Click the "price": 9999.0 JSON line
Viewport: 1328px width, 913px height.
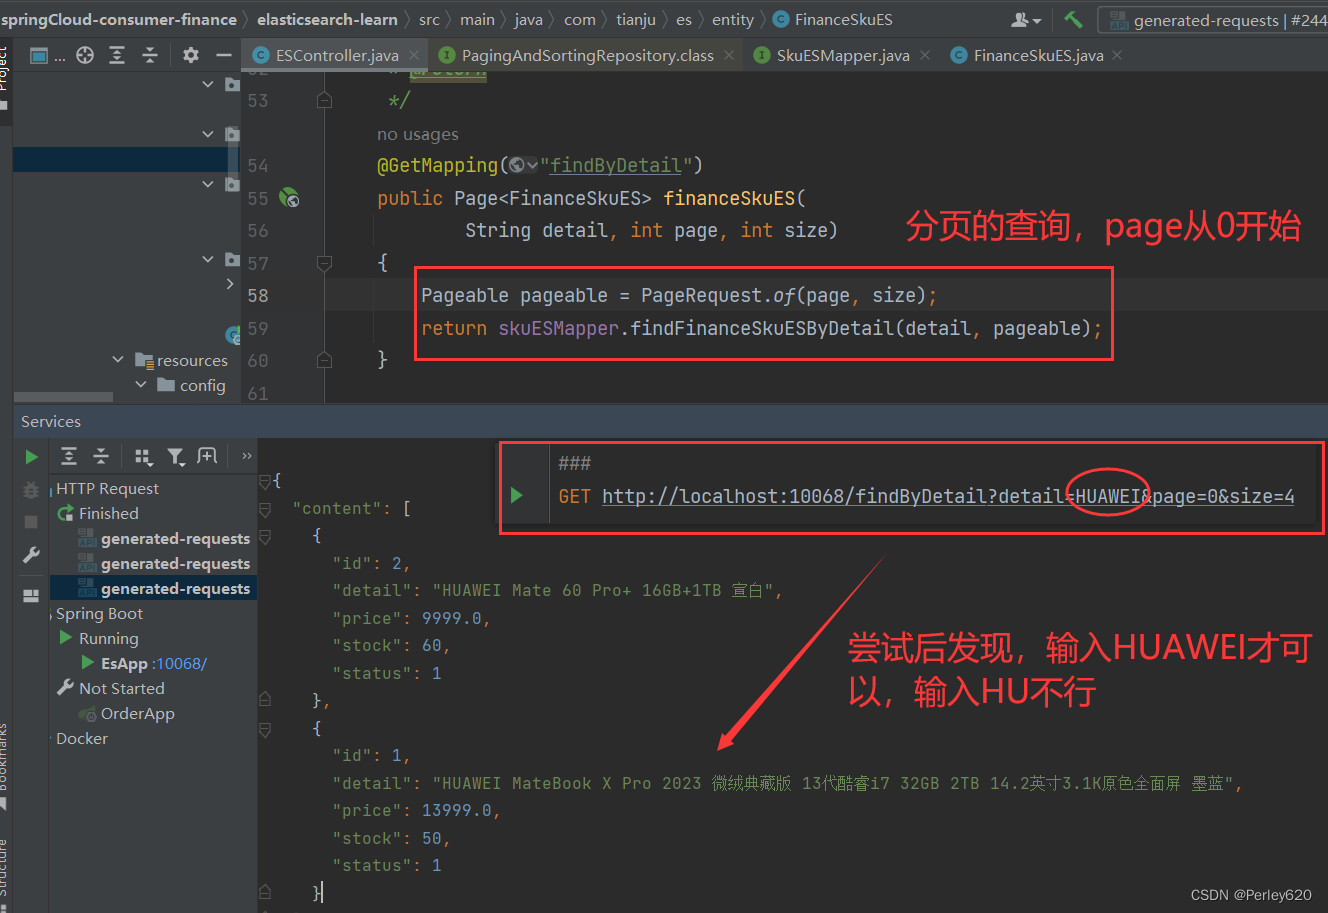[x=411, y=618]
